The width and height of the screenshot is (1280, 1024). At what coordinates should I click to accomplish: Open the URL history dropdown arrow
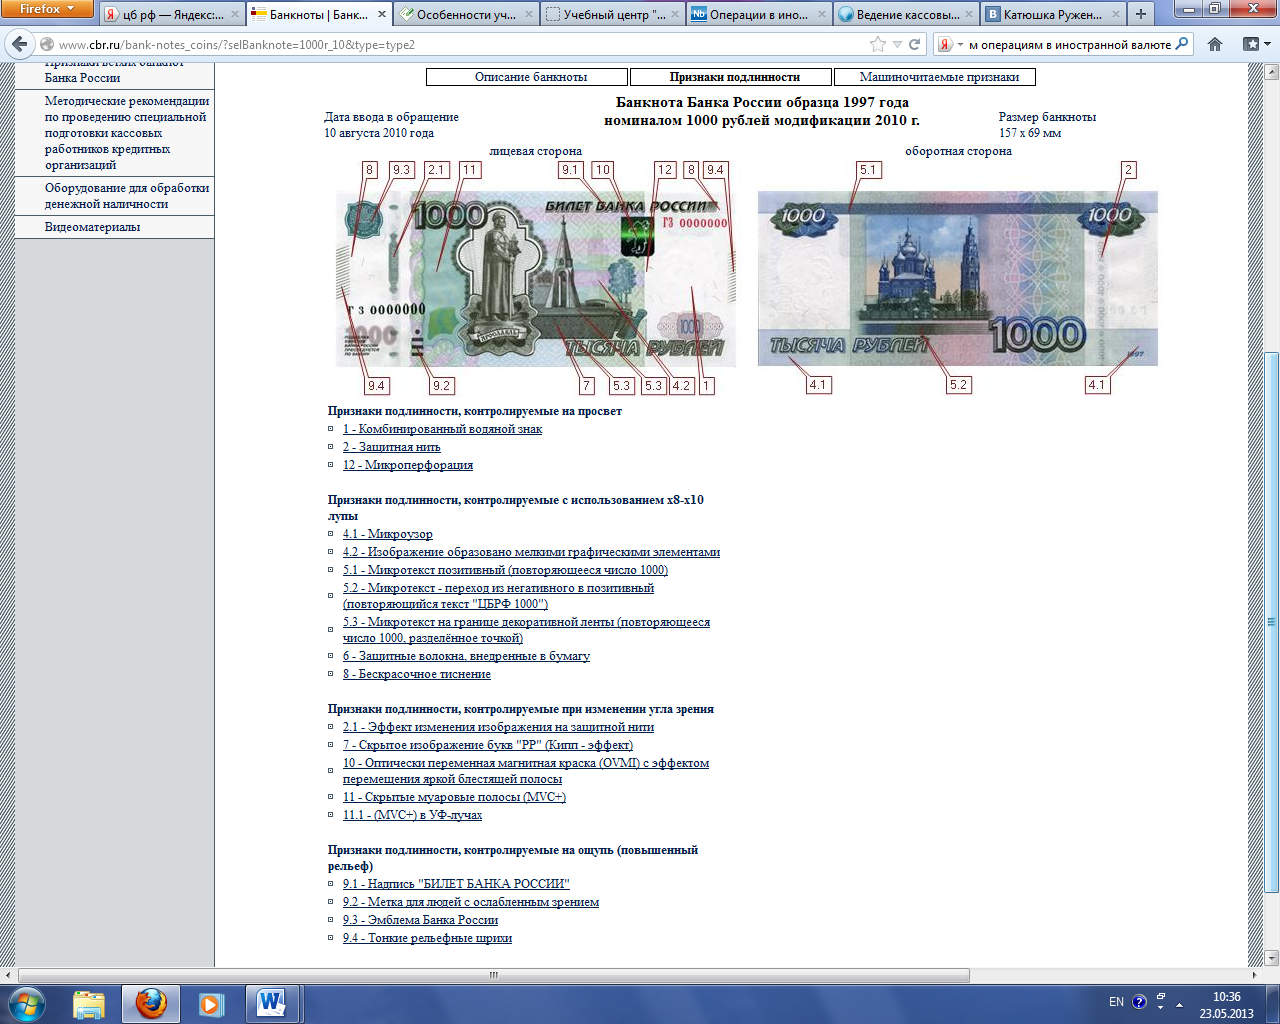tap(897, 44)
